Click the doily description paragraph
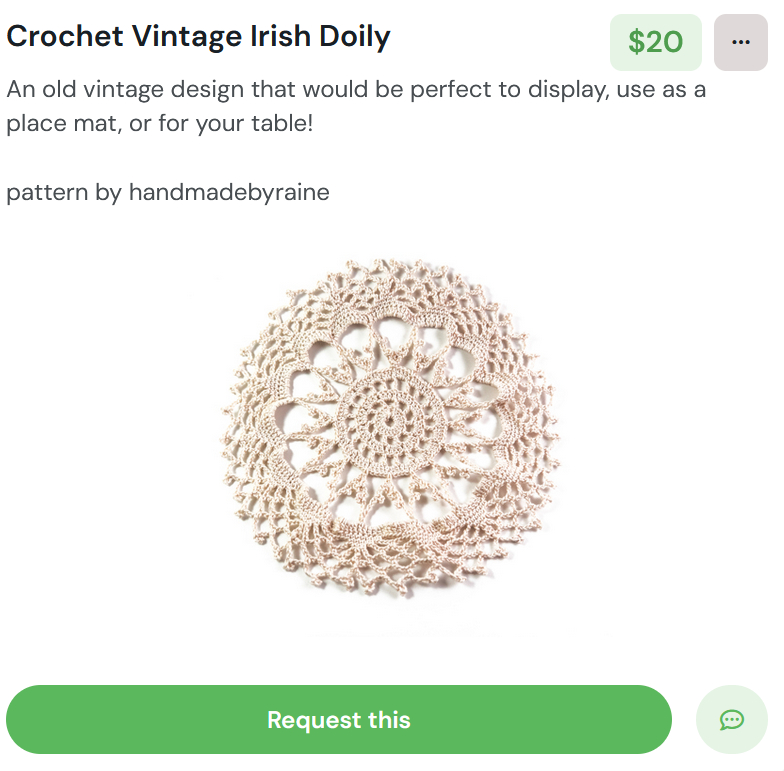This screenshot has width=784, height=771. (x=356, y=107)
